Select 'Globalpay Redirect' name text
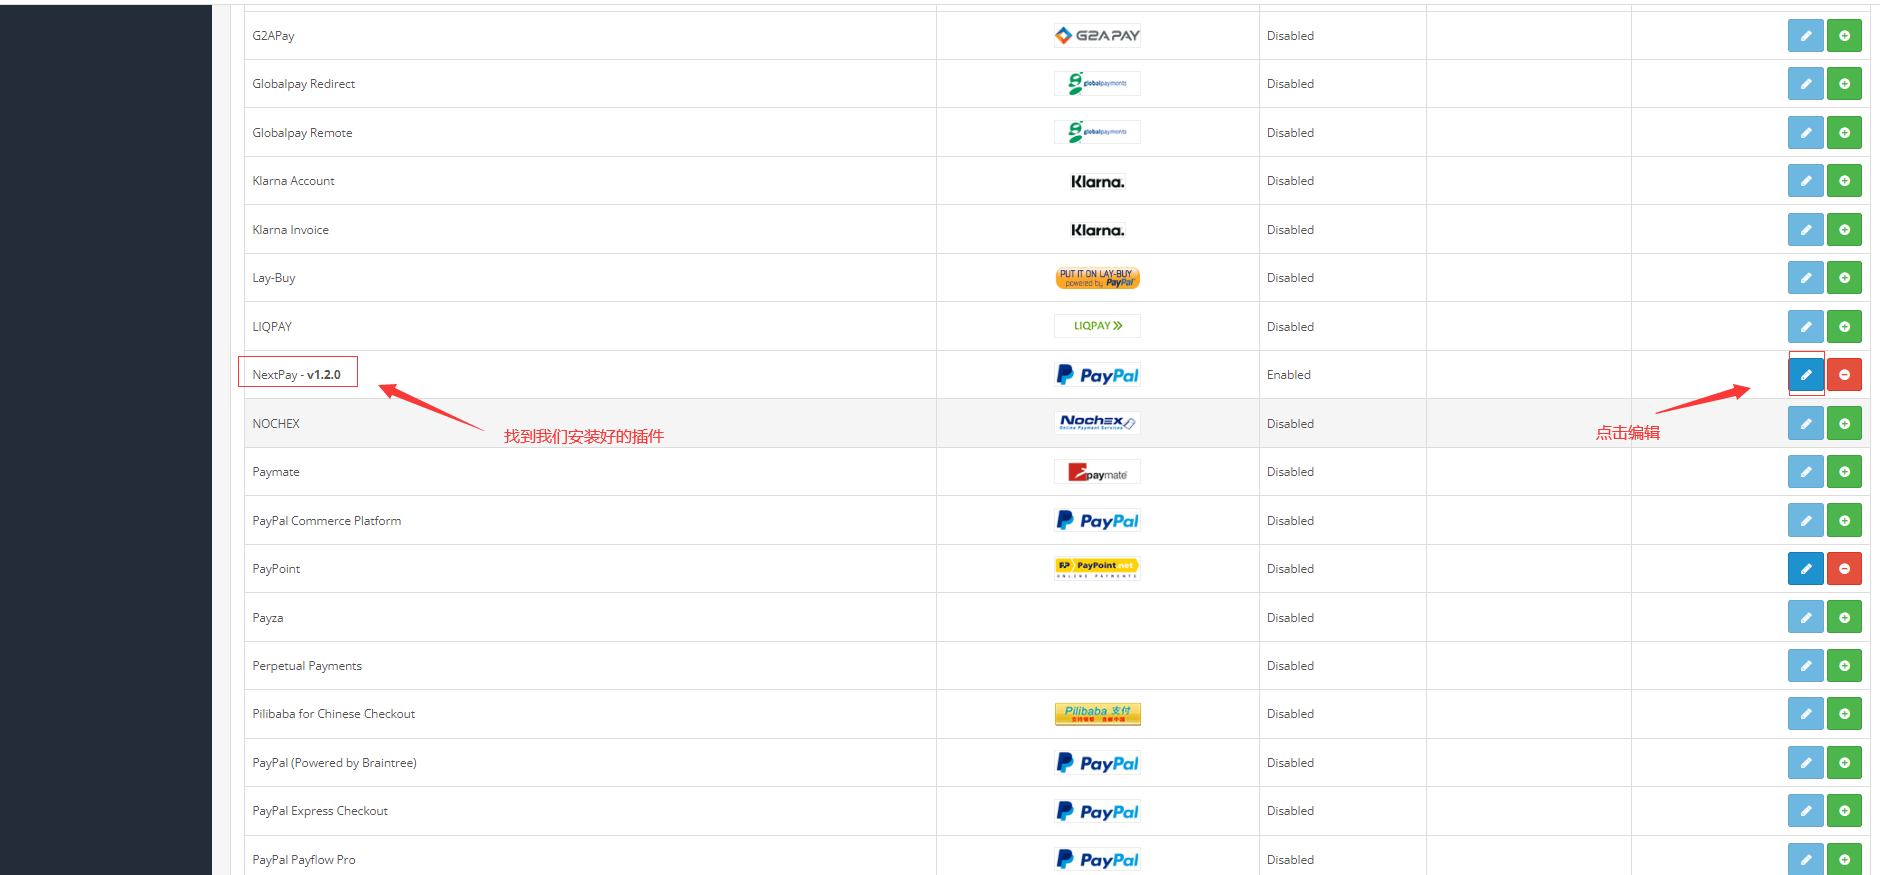 pos(303,84)
